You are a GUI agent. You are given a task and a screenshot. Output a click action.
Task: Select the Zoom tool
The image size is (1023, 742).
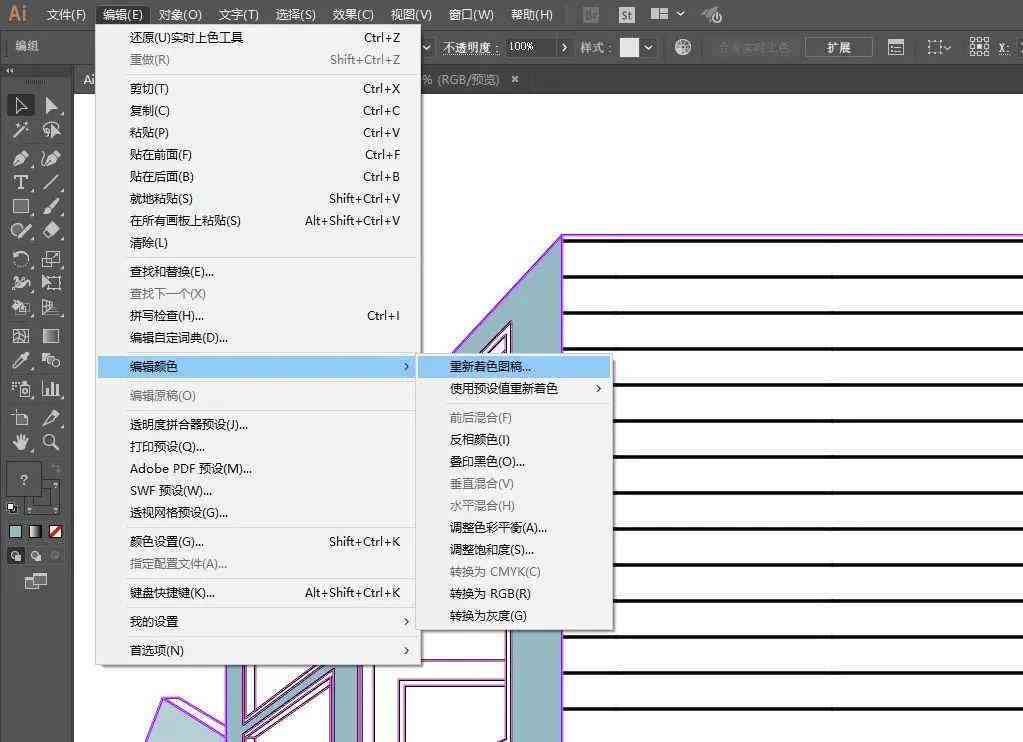(x=51, y=442)
